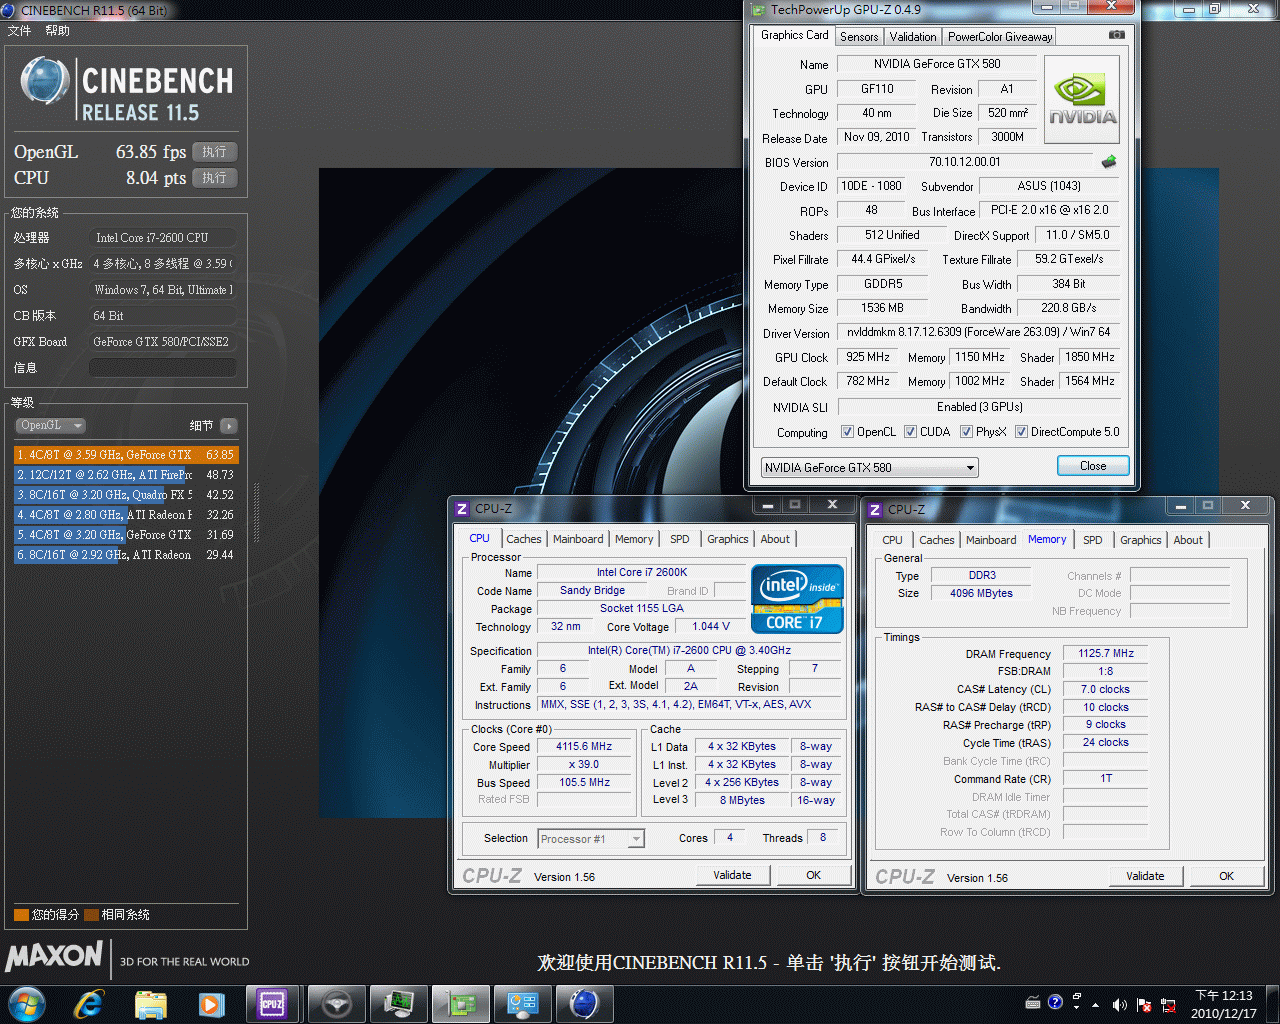Open the Processor #1 selection dropdown
Viewport: 1280px width, 1024px height.
[591, 839]
